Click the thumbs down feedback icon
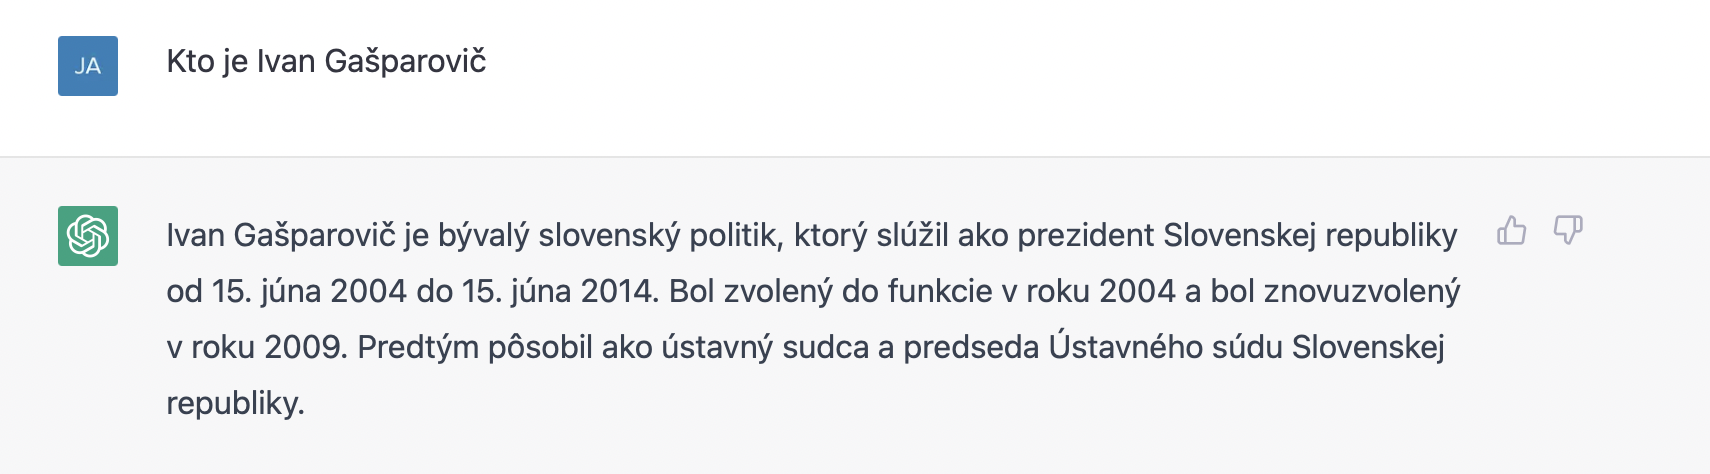 (x=1567, y=231)
